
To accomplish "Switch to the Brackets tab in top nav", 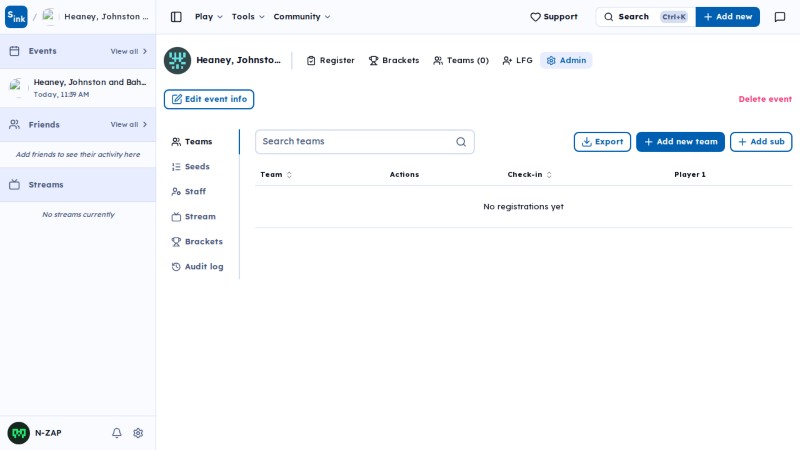I will (x=394, y=60).
